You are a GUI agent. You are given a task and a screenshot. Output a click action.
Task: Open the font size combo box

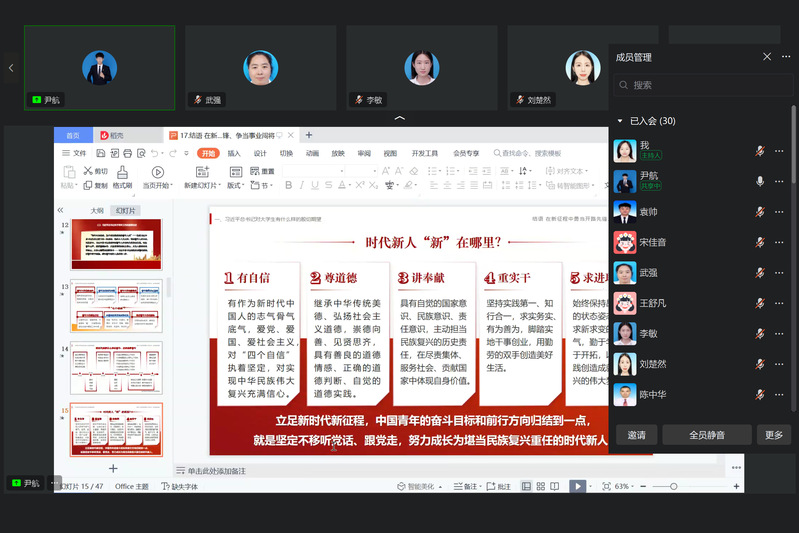(x=361, y=171)
